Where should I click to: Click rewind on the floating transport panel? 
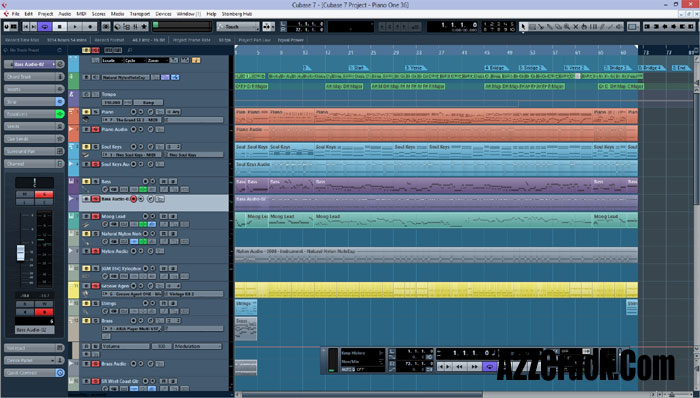tap(459, 366)
